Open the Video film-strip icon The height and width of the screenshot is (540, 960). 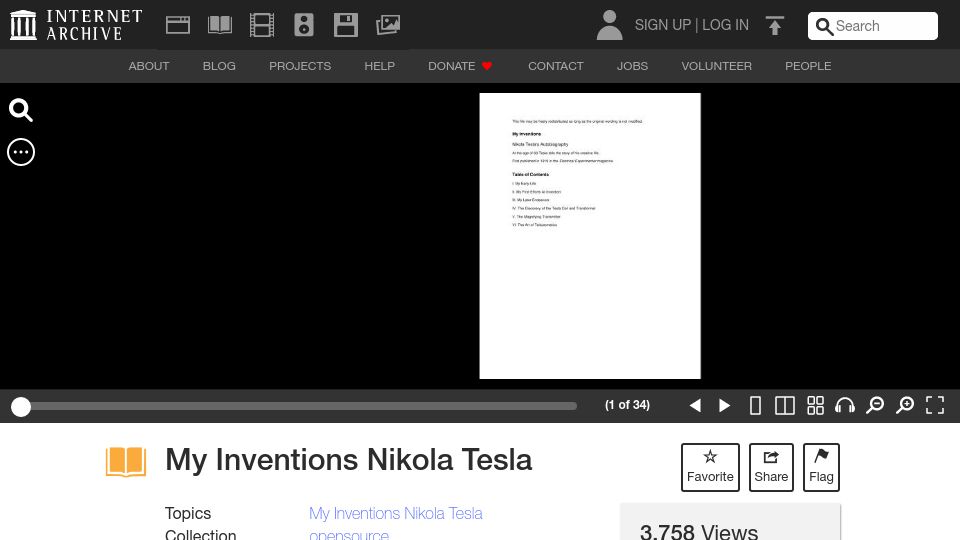[262, 25]
